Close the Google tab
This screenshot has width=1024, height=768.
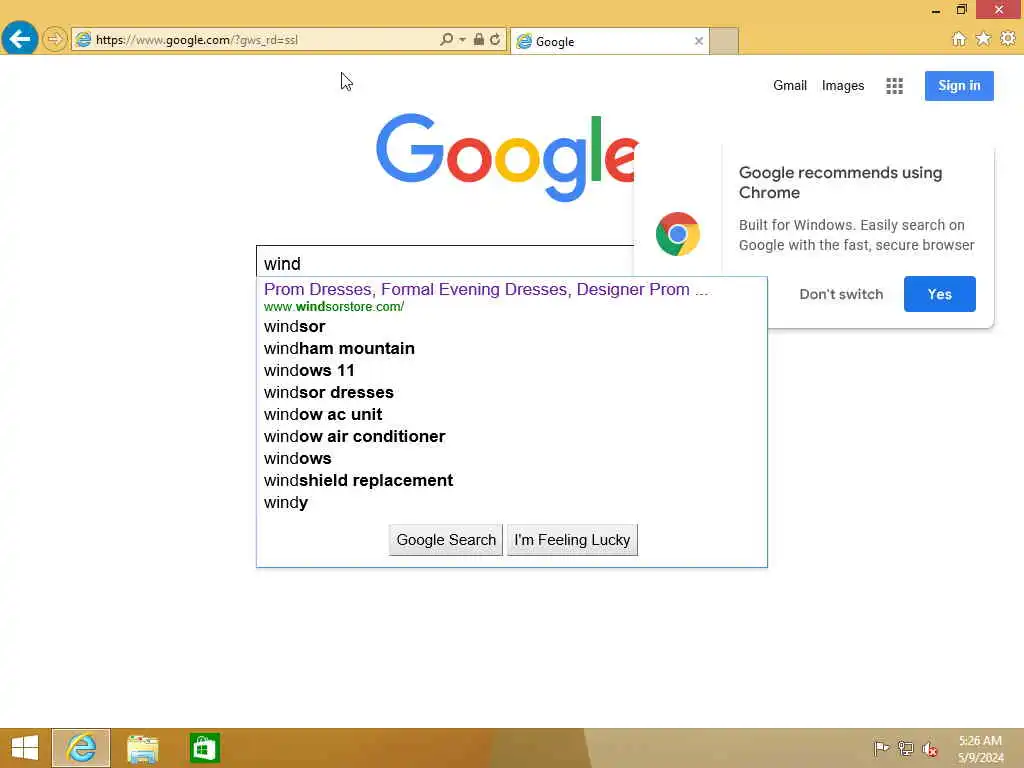(699, 41)
